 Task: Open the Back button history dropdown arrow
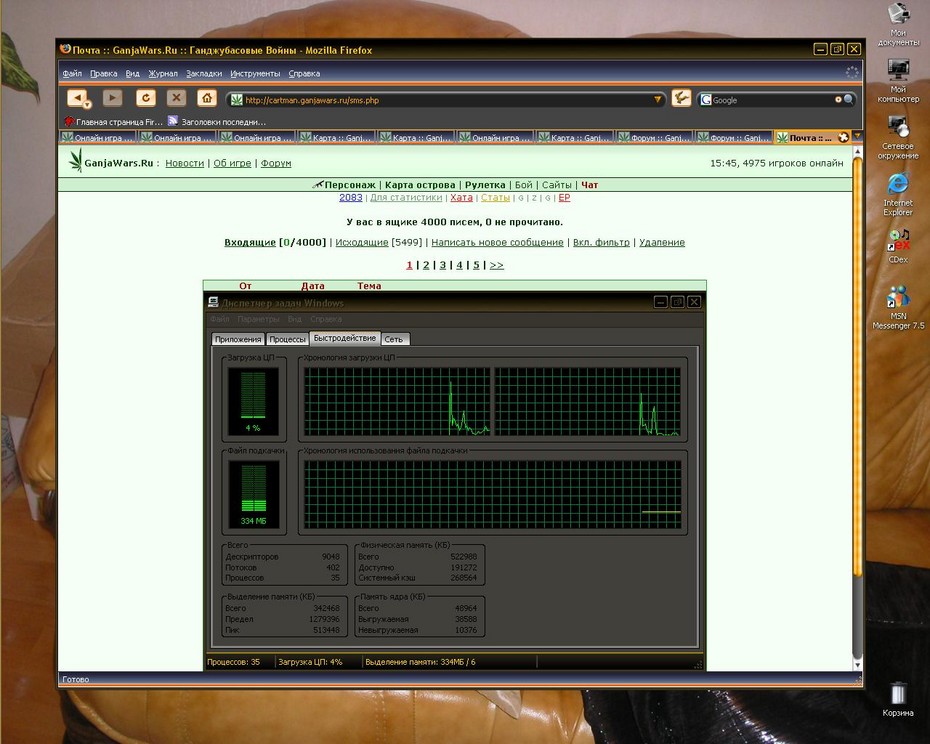(87, 105)
